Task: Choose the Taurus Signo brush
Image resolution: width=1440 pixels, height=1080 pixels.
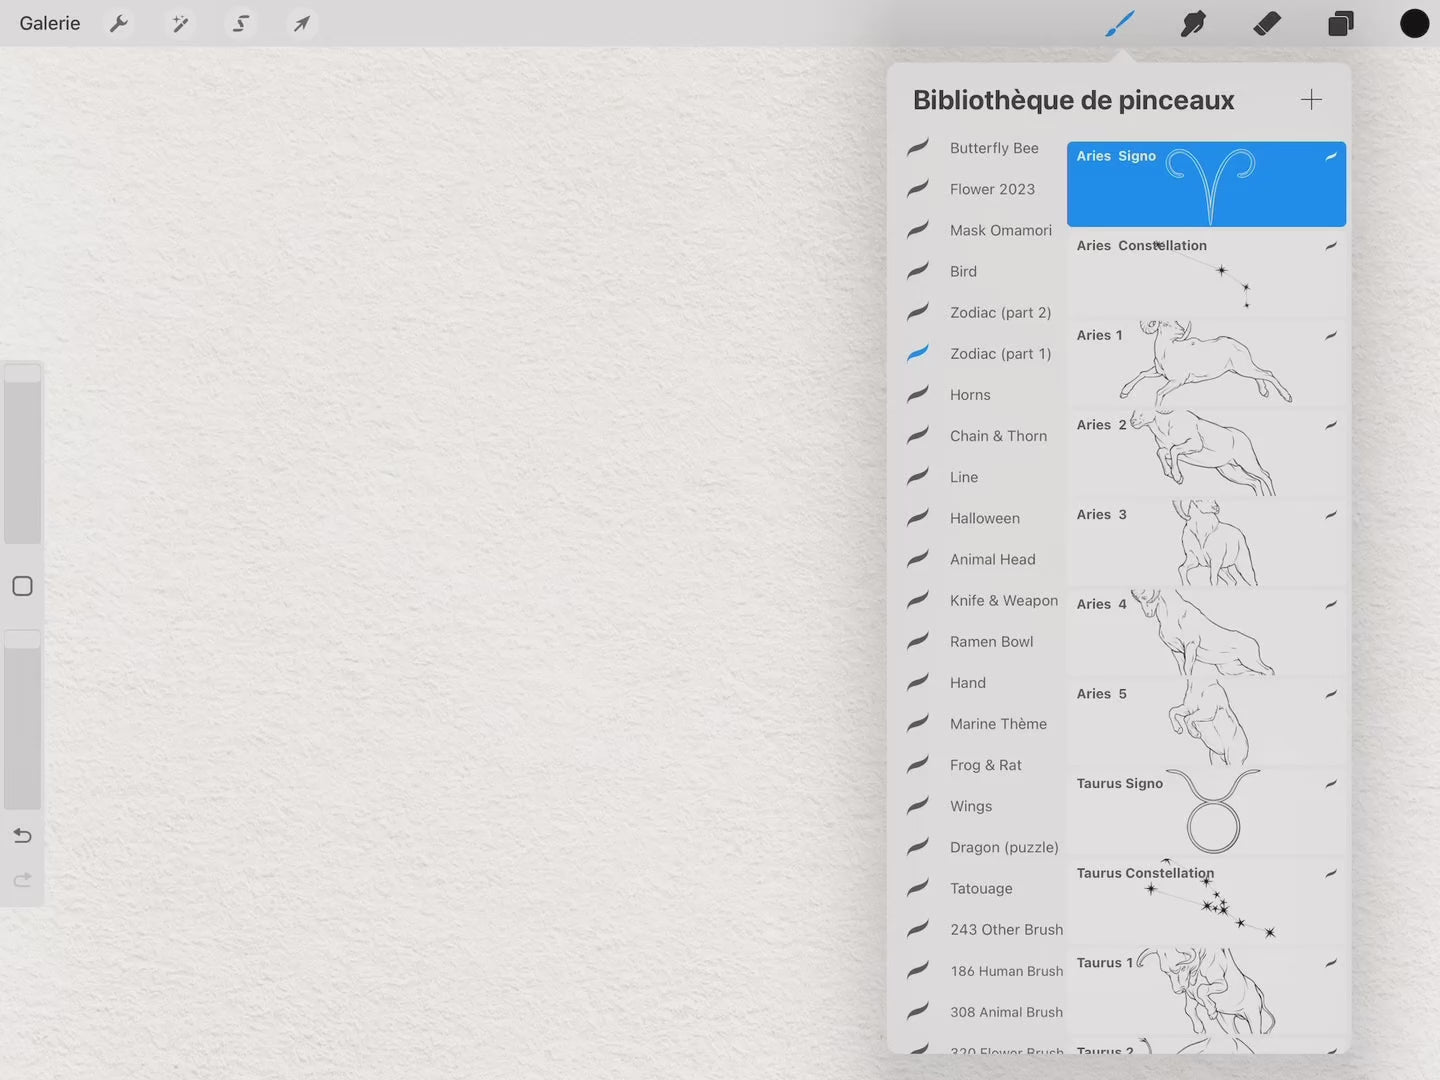Action: (x=1205, y=811)
